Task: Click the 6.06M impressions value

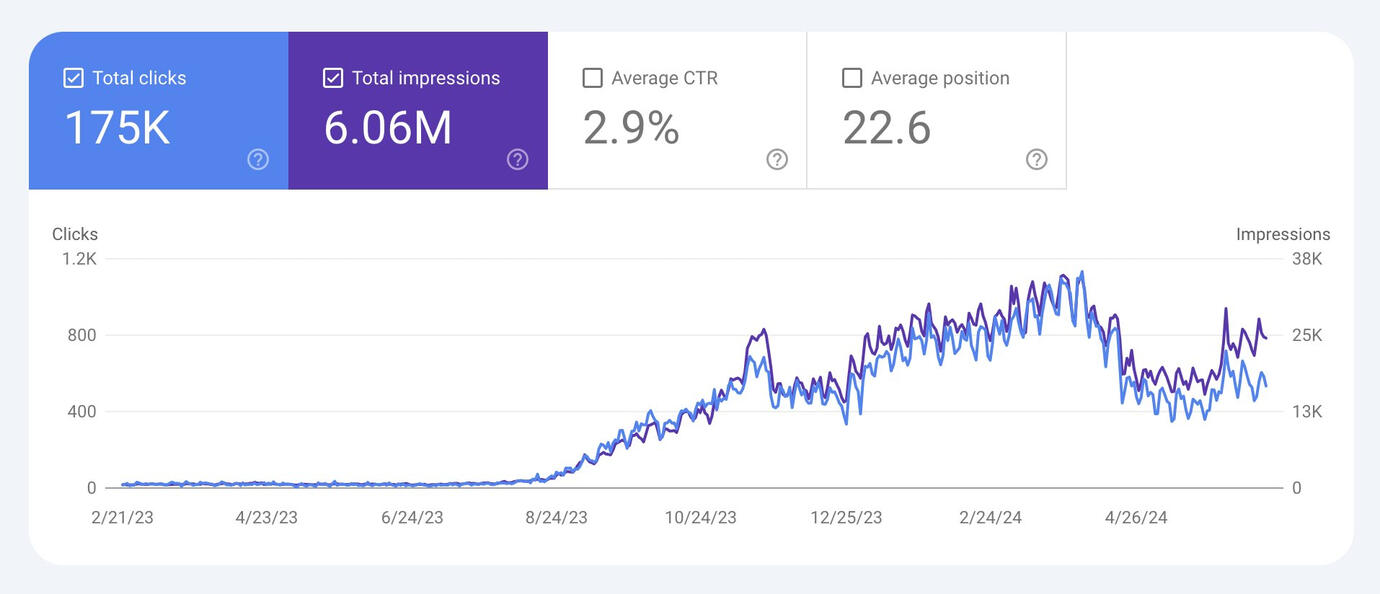Action: tap(388, 128)
